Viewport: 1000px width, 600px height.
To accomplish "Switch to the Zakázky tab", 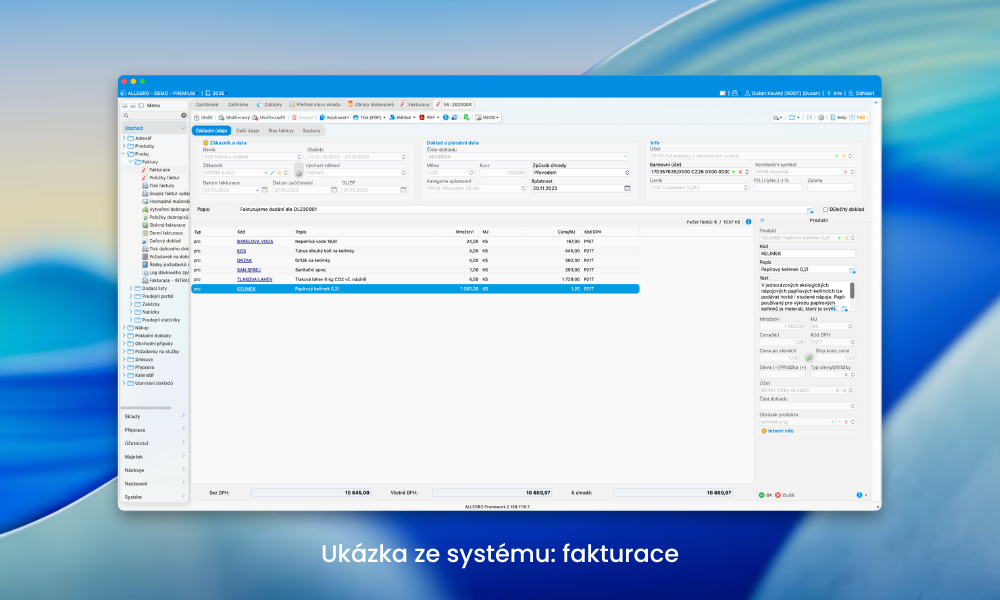I will point(269,105).
